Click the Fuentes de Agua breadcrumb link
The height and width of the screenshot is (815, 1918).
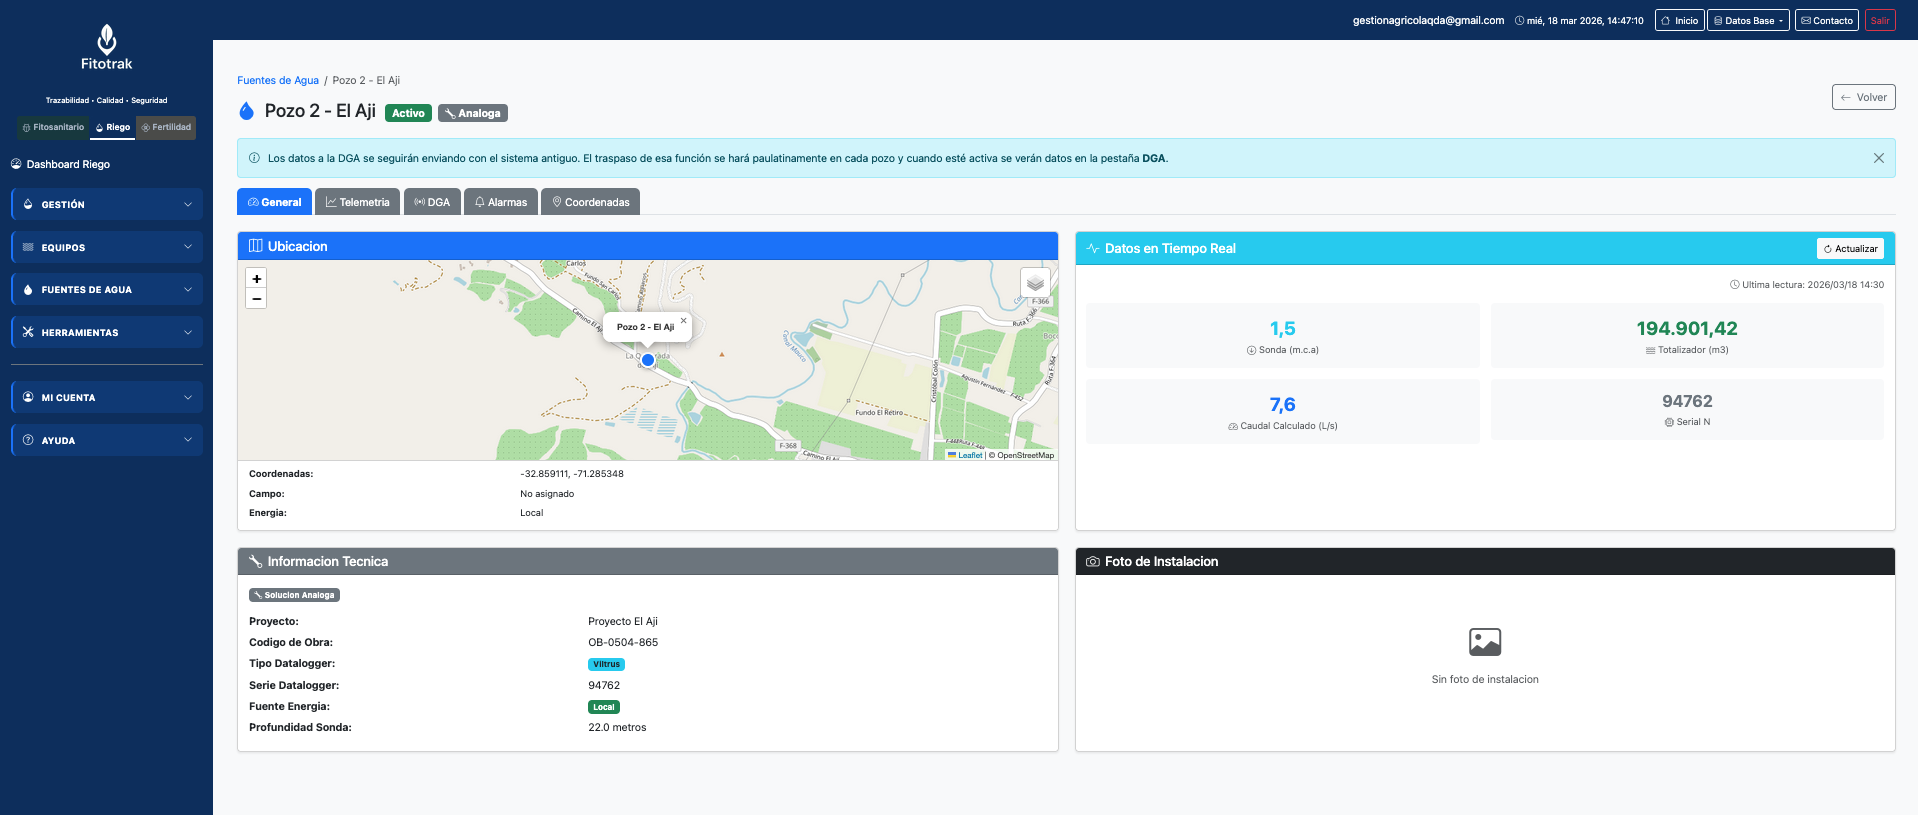coord(278,80)
